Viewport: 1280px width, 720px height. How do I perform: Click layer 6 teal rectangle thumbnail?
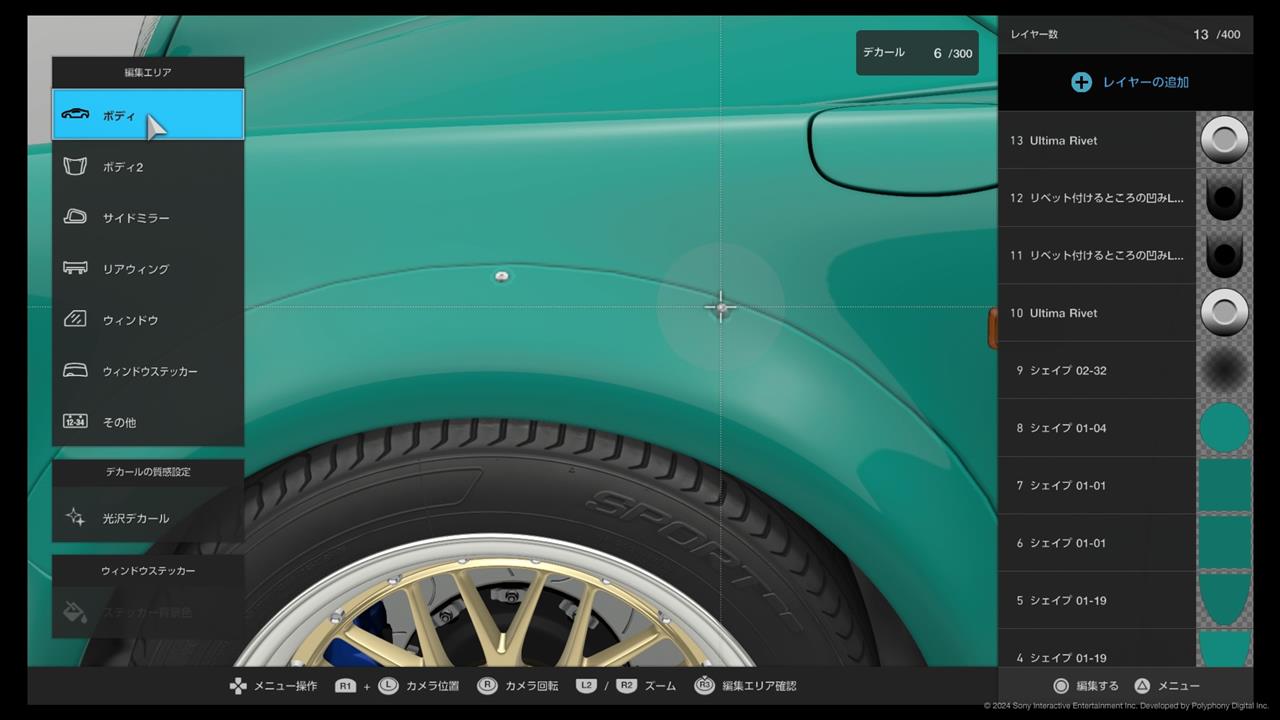click(x=1224, y=543)
